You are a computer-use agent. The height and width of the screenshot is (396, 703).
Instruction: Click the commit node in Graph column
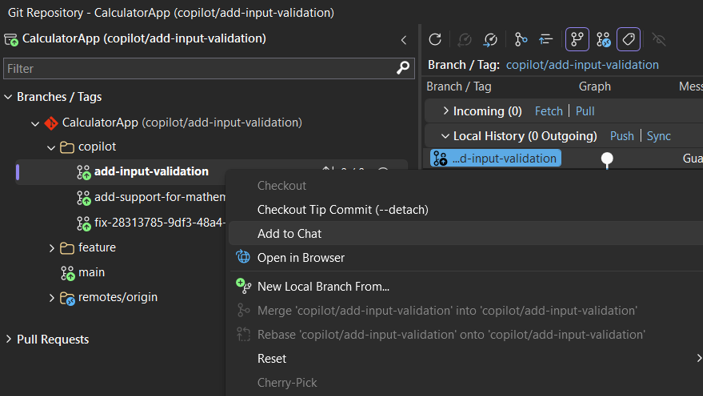[x=607, y=158]
